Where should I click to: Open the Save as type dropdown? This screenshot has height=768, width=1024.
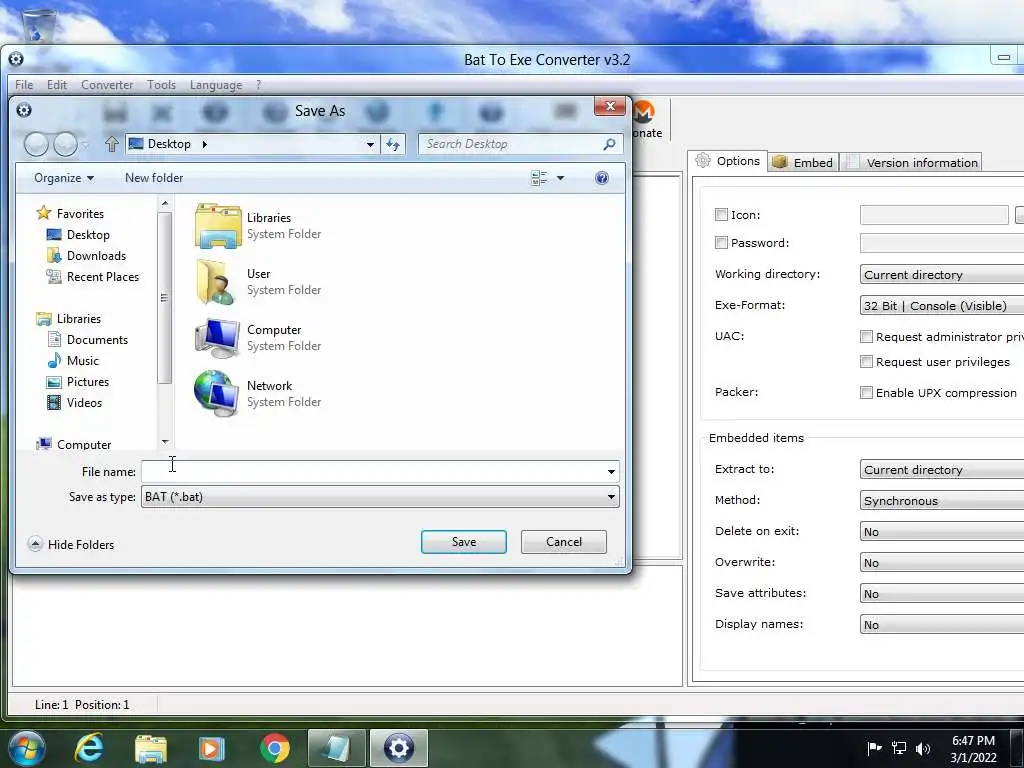(380, 497)
